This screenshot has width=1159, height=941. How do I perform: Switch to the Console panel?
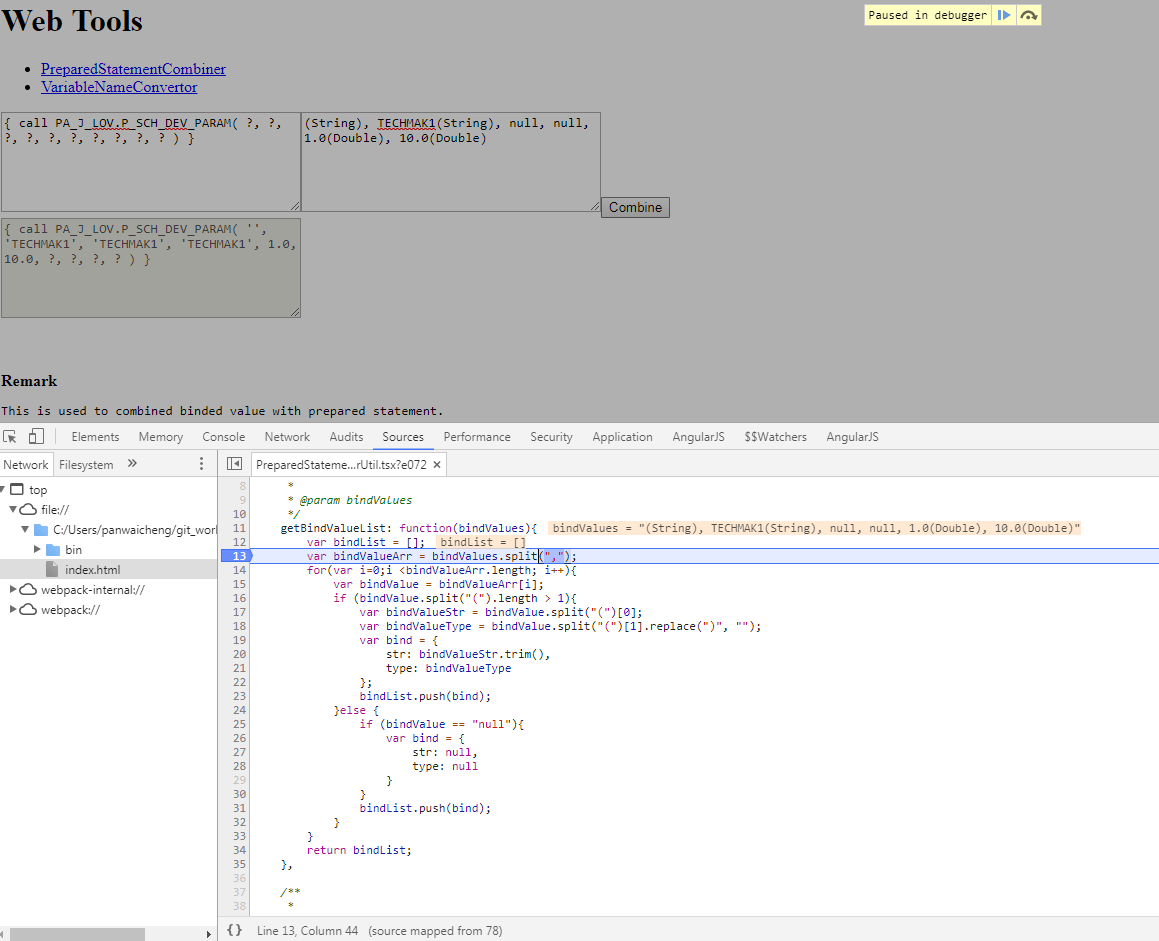223,436
